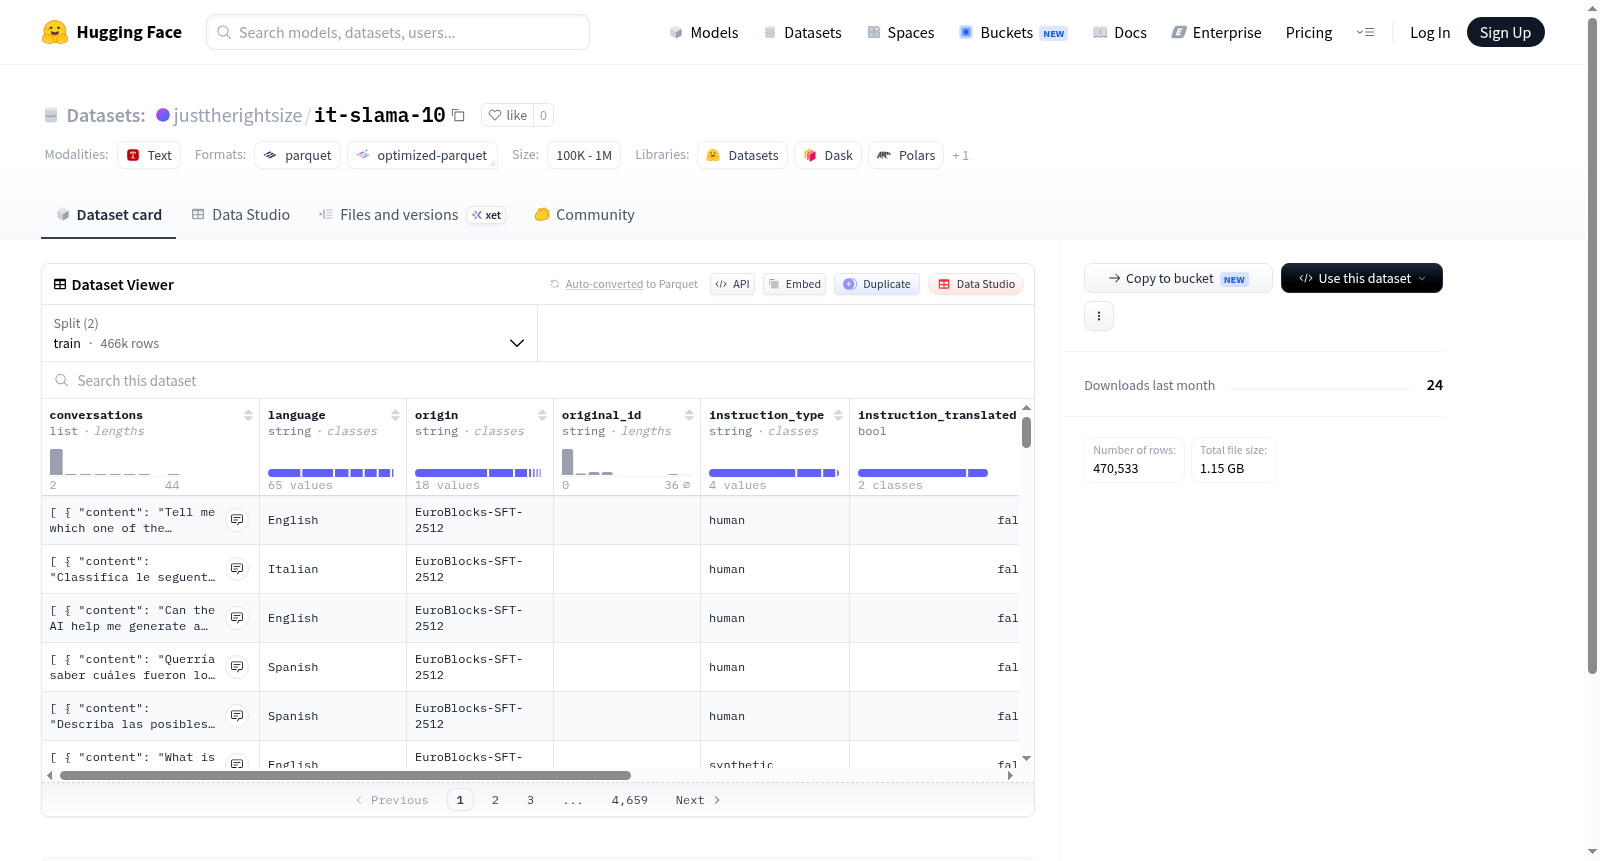The image size is (1600, 861).
Task: Open the Docs page
Action: point(1120,32)
